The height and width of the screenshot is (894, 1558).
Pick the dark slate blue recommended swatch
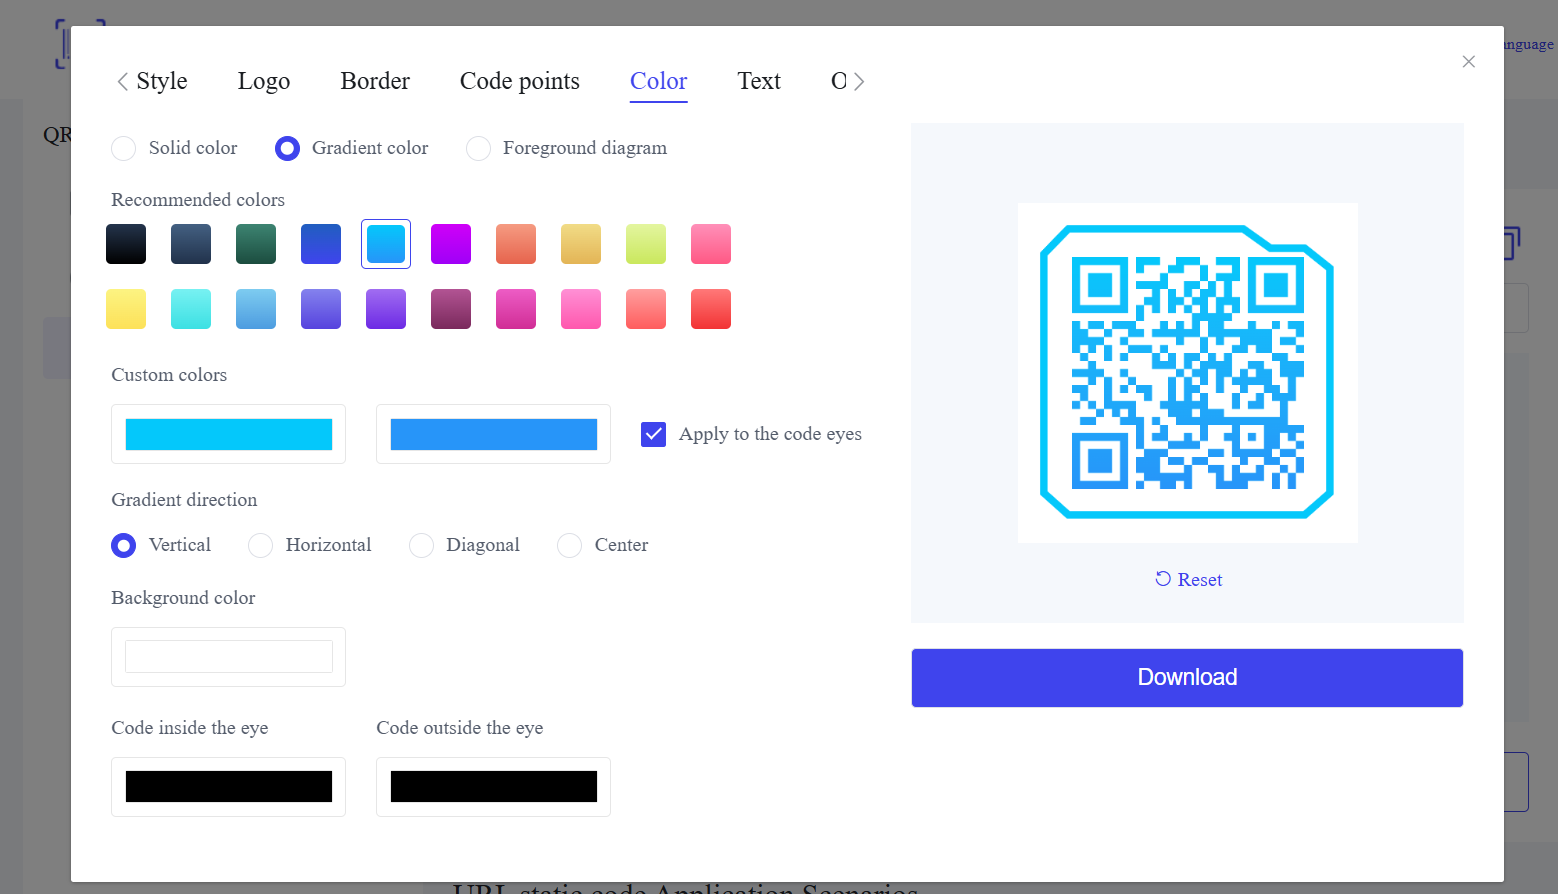tap(191, 244)
